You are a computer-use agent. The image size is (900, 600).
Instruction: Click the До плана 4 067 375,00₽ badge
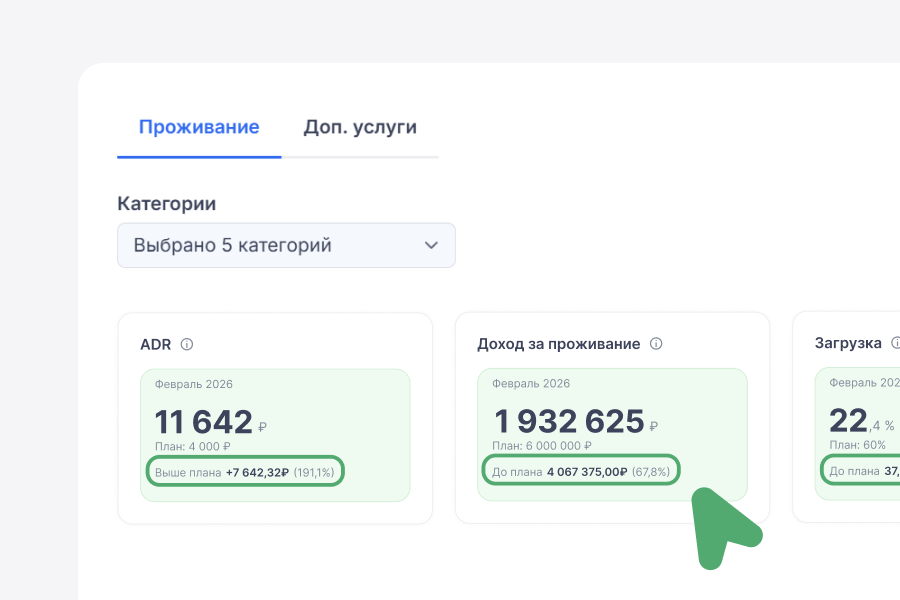580,470
